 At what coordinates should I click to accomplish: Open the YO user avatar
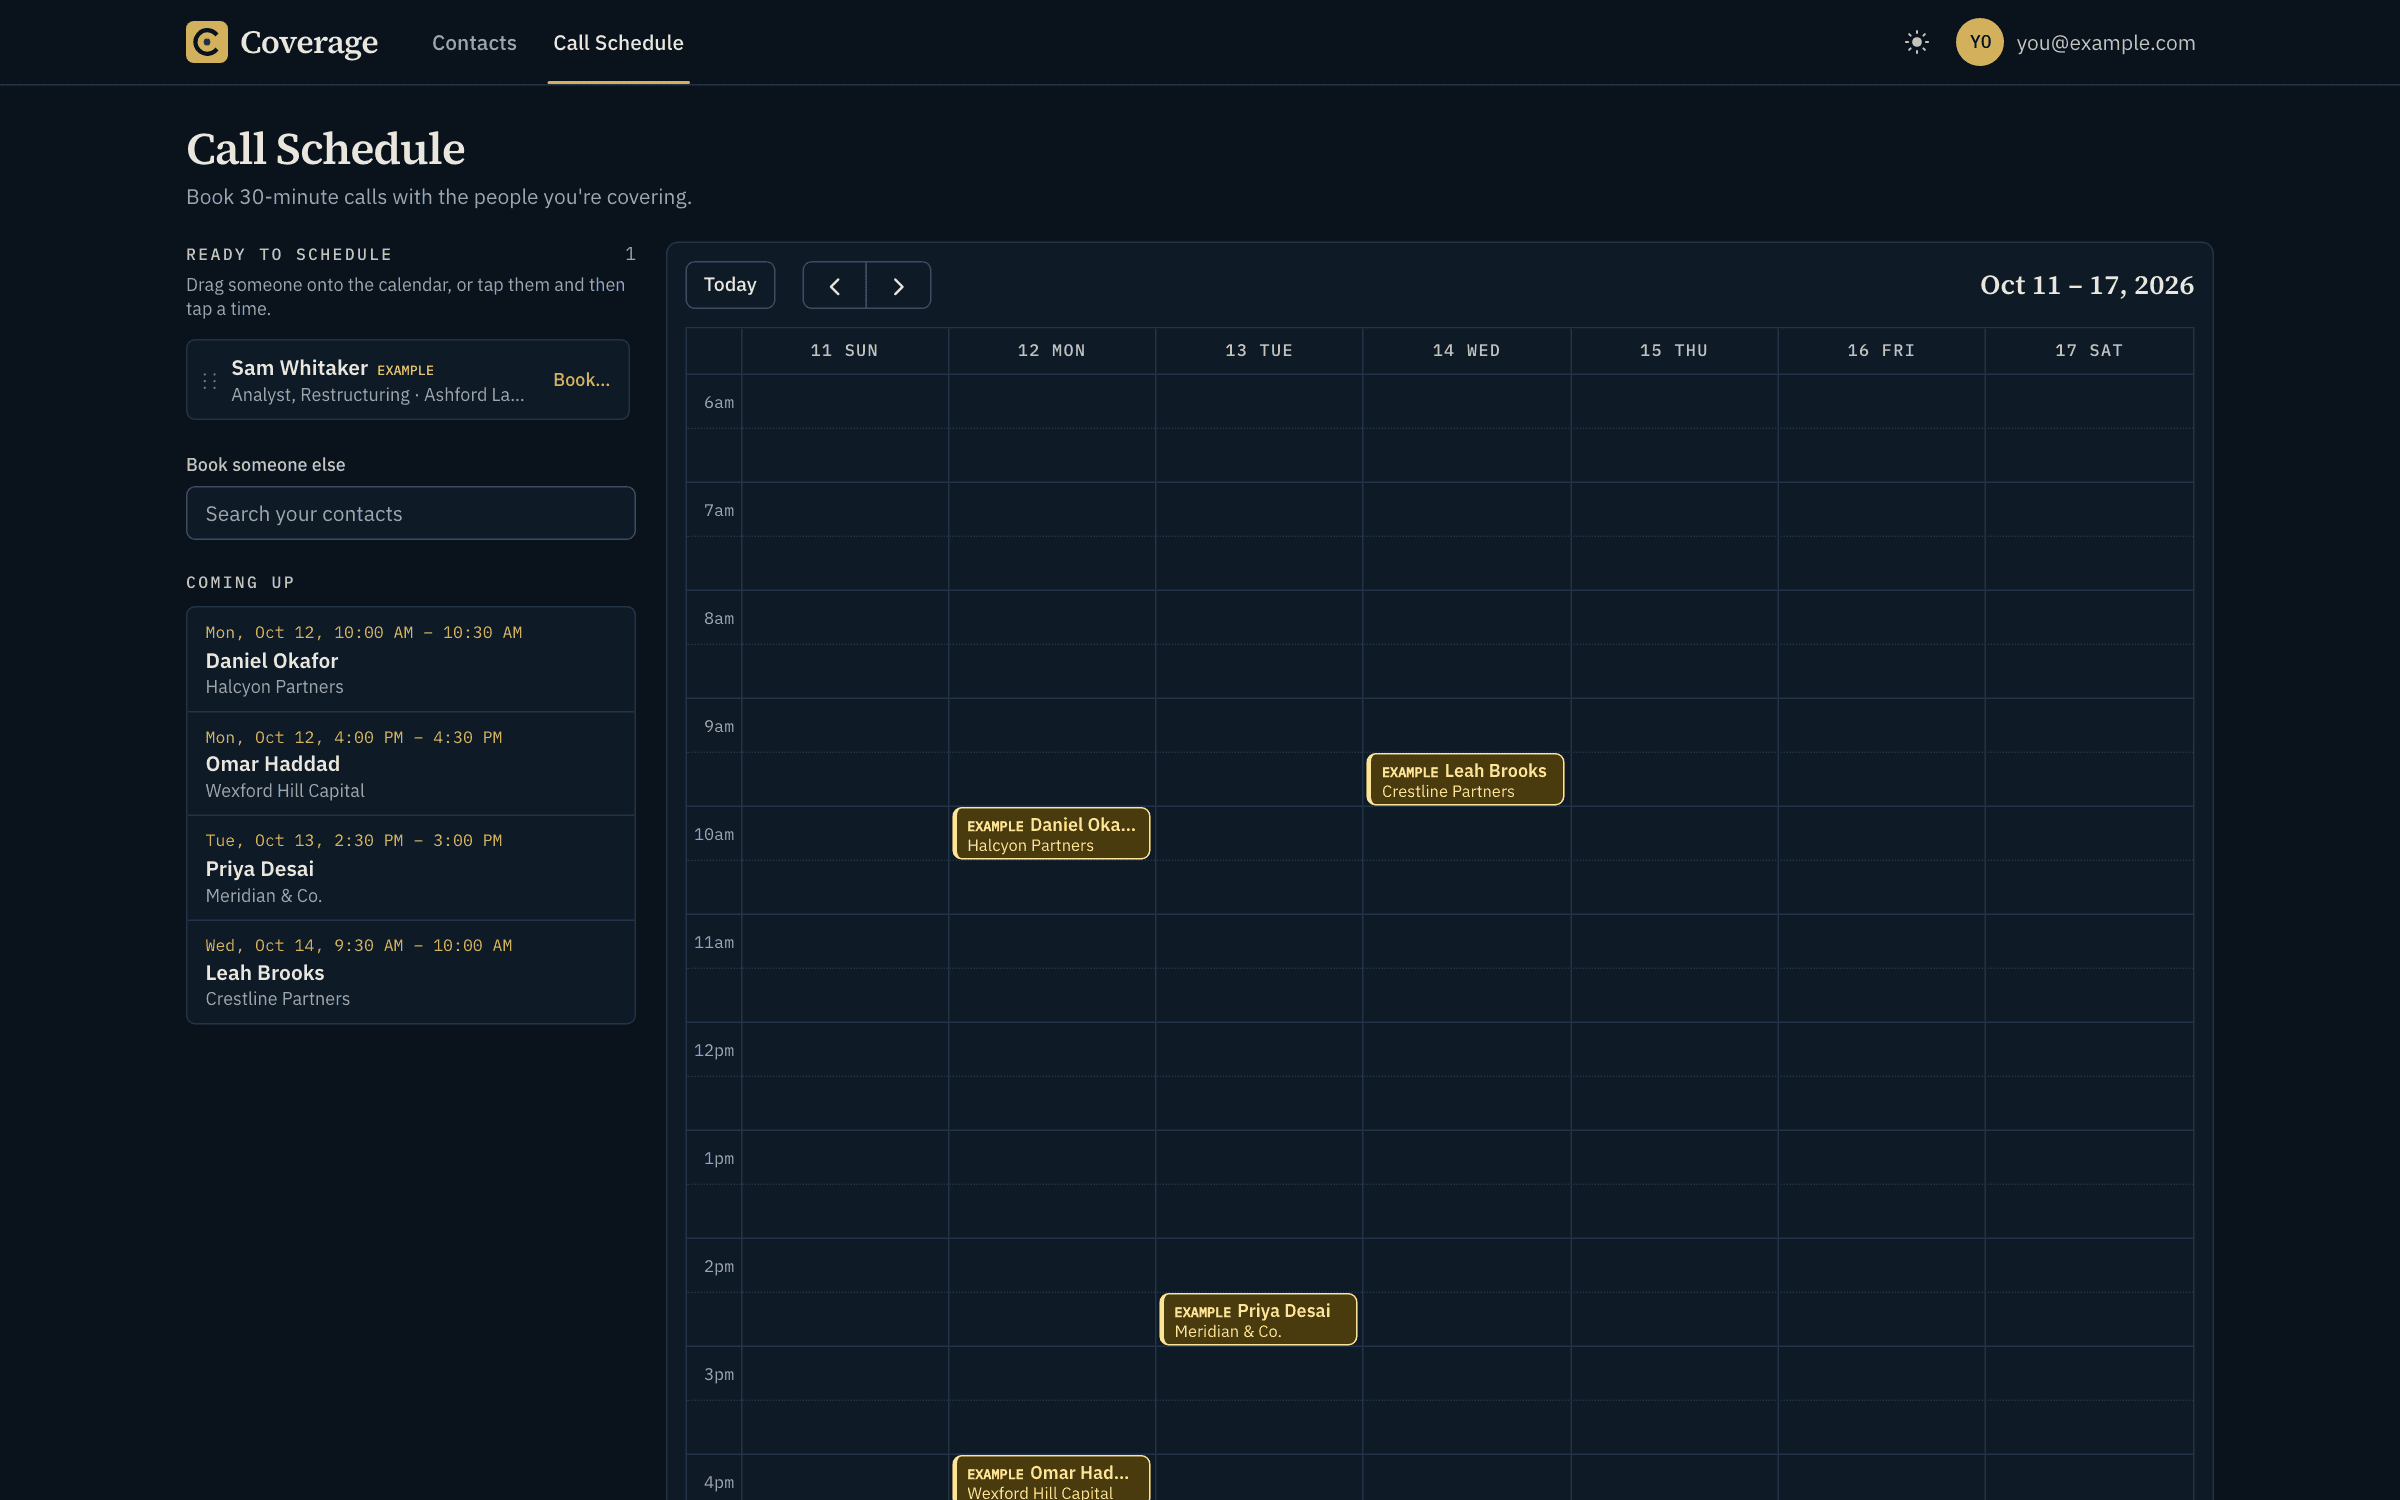click(x=1979, y=42)
